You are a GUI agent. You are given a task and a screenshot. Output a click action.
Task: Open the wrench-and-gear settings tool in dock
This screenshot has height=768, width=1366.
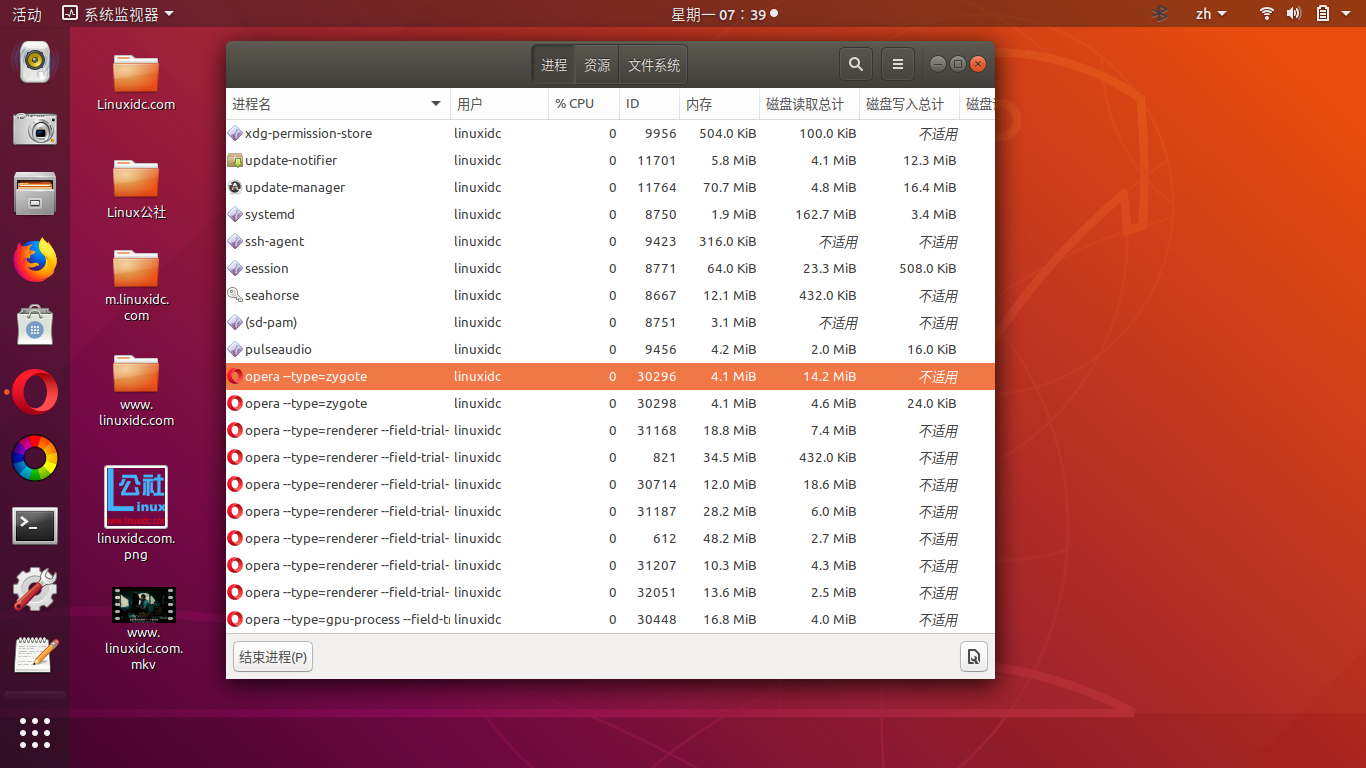click(x=35, y=590)
